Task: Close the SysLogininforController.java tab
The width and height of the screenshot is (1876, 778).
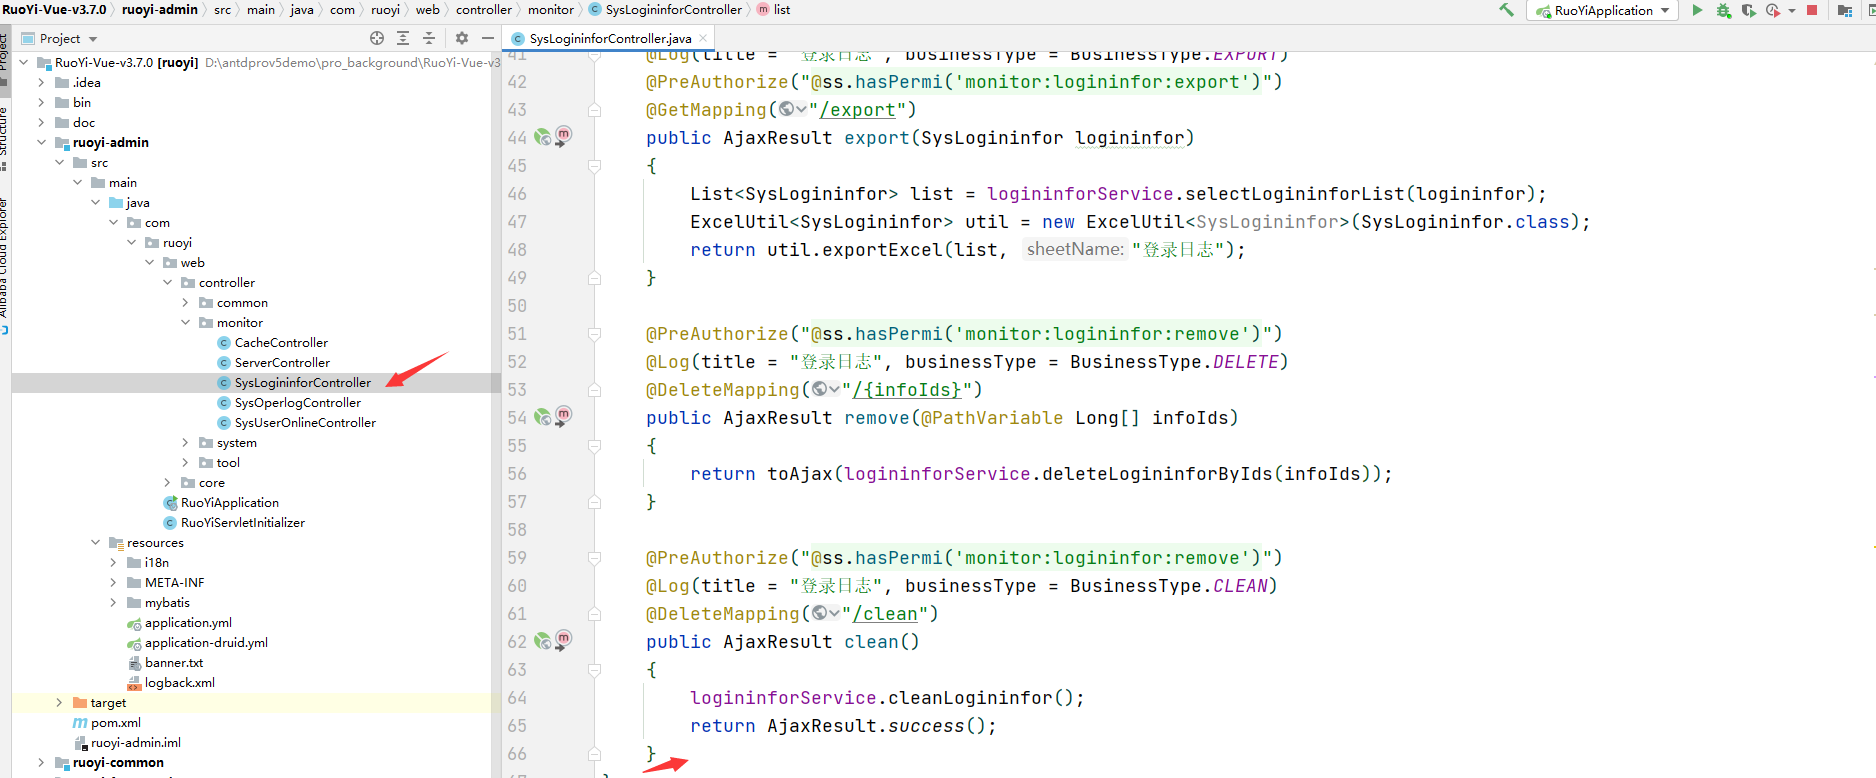Action: pyautogui.click(x=703, y=38)
